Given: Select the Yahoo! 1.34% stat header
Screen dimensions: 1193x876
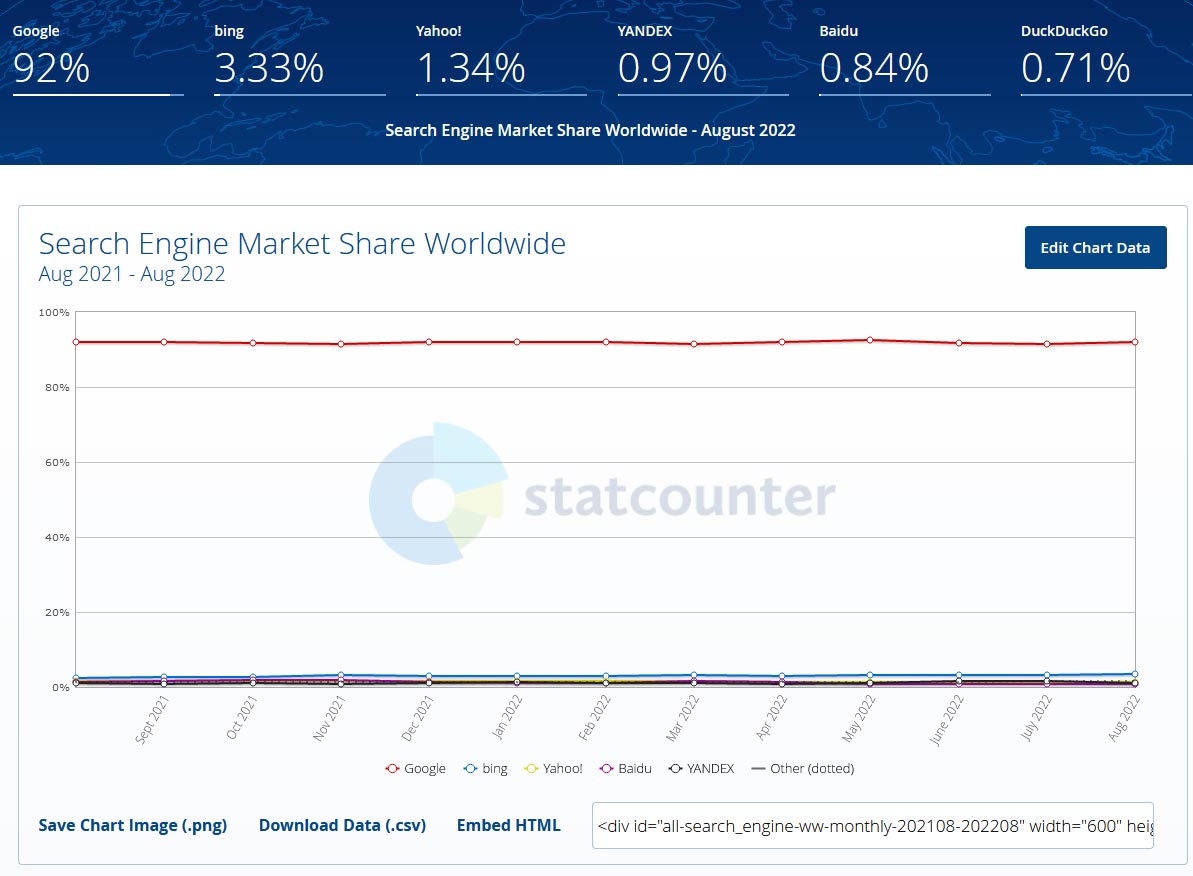Looking at the screenshot, I should point(501,59).
